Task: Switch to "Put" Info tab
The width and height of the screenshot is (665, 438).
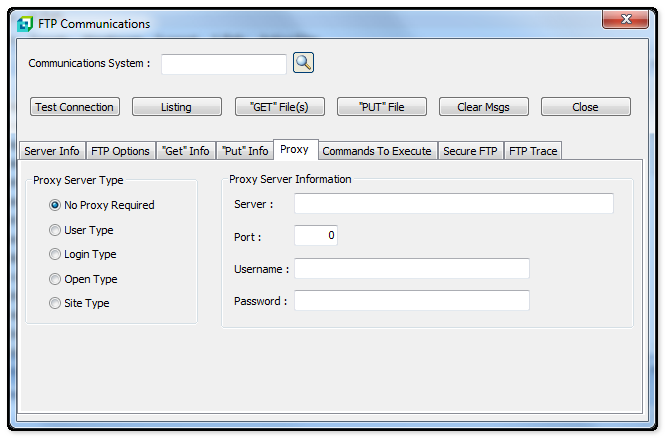Action: point(244,151)
